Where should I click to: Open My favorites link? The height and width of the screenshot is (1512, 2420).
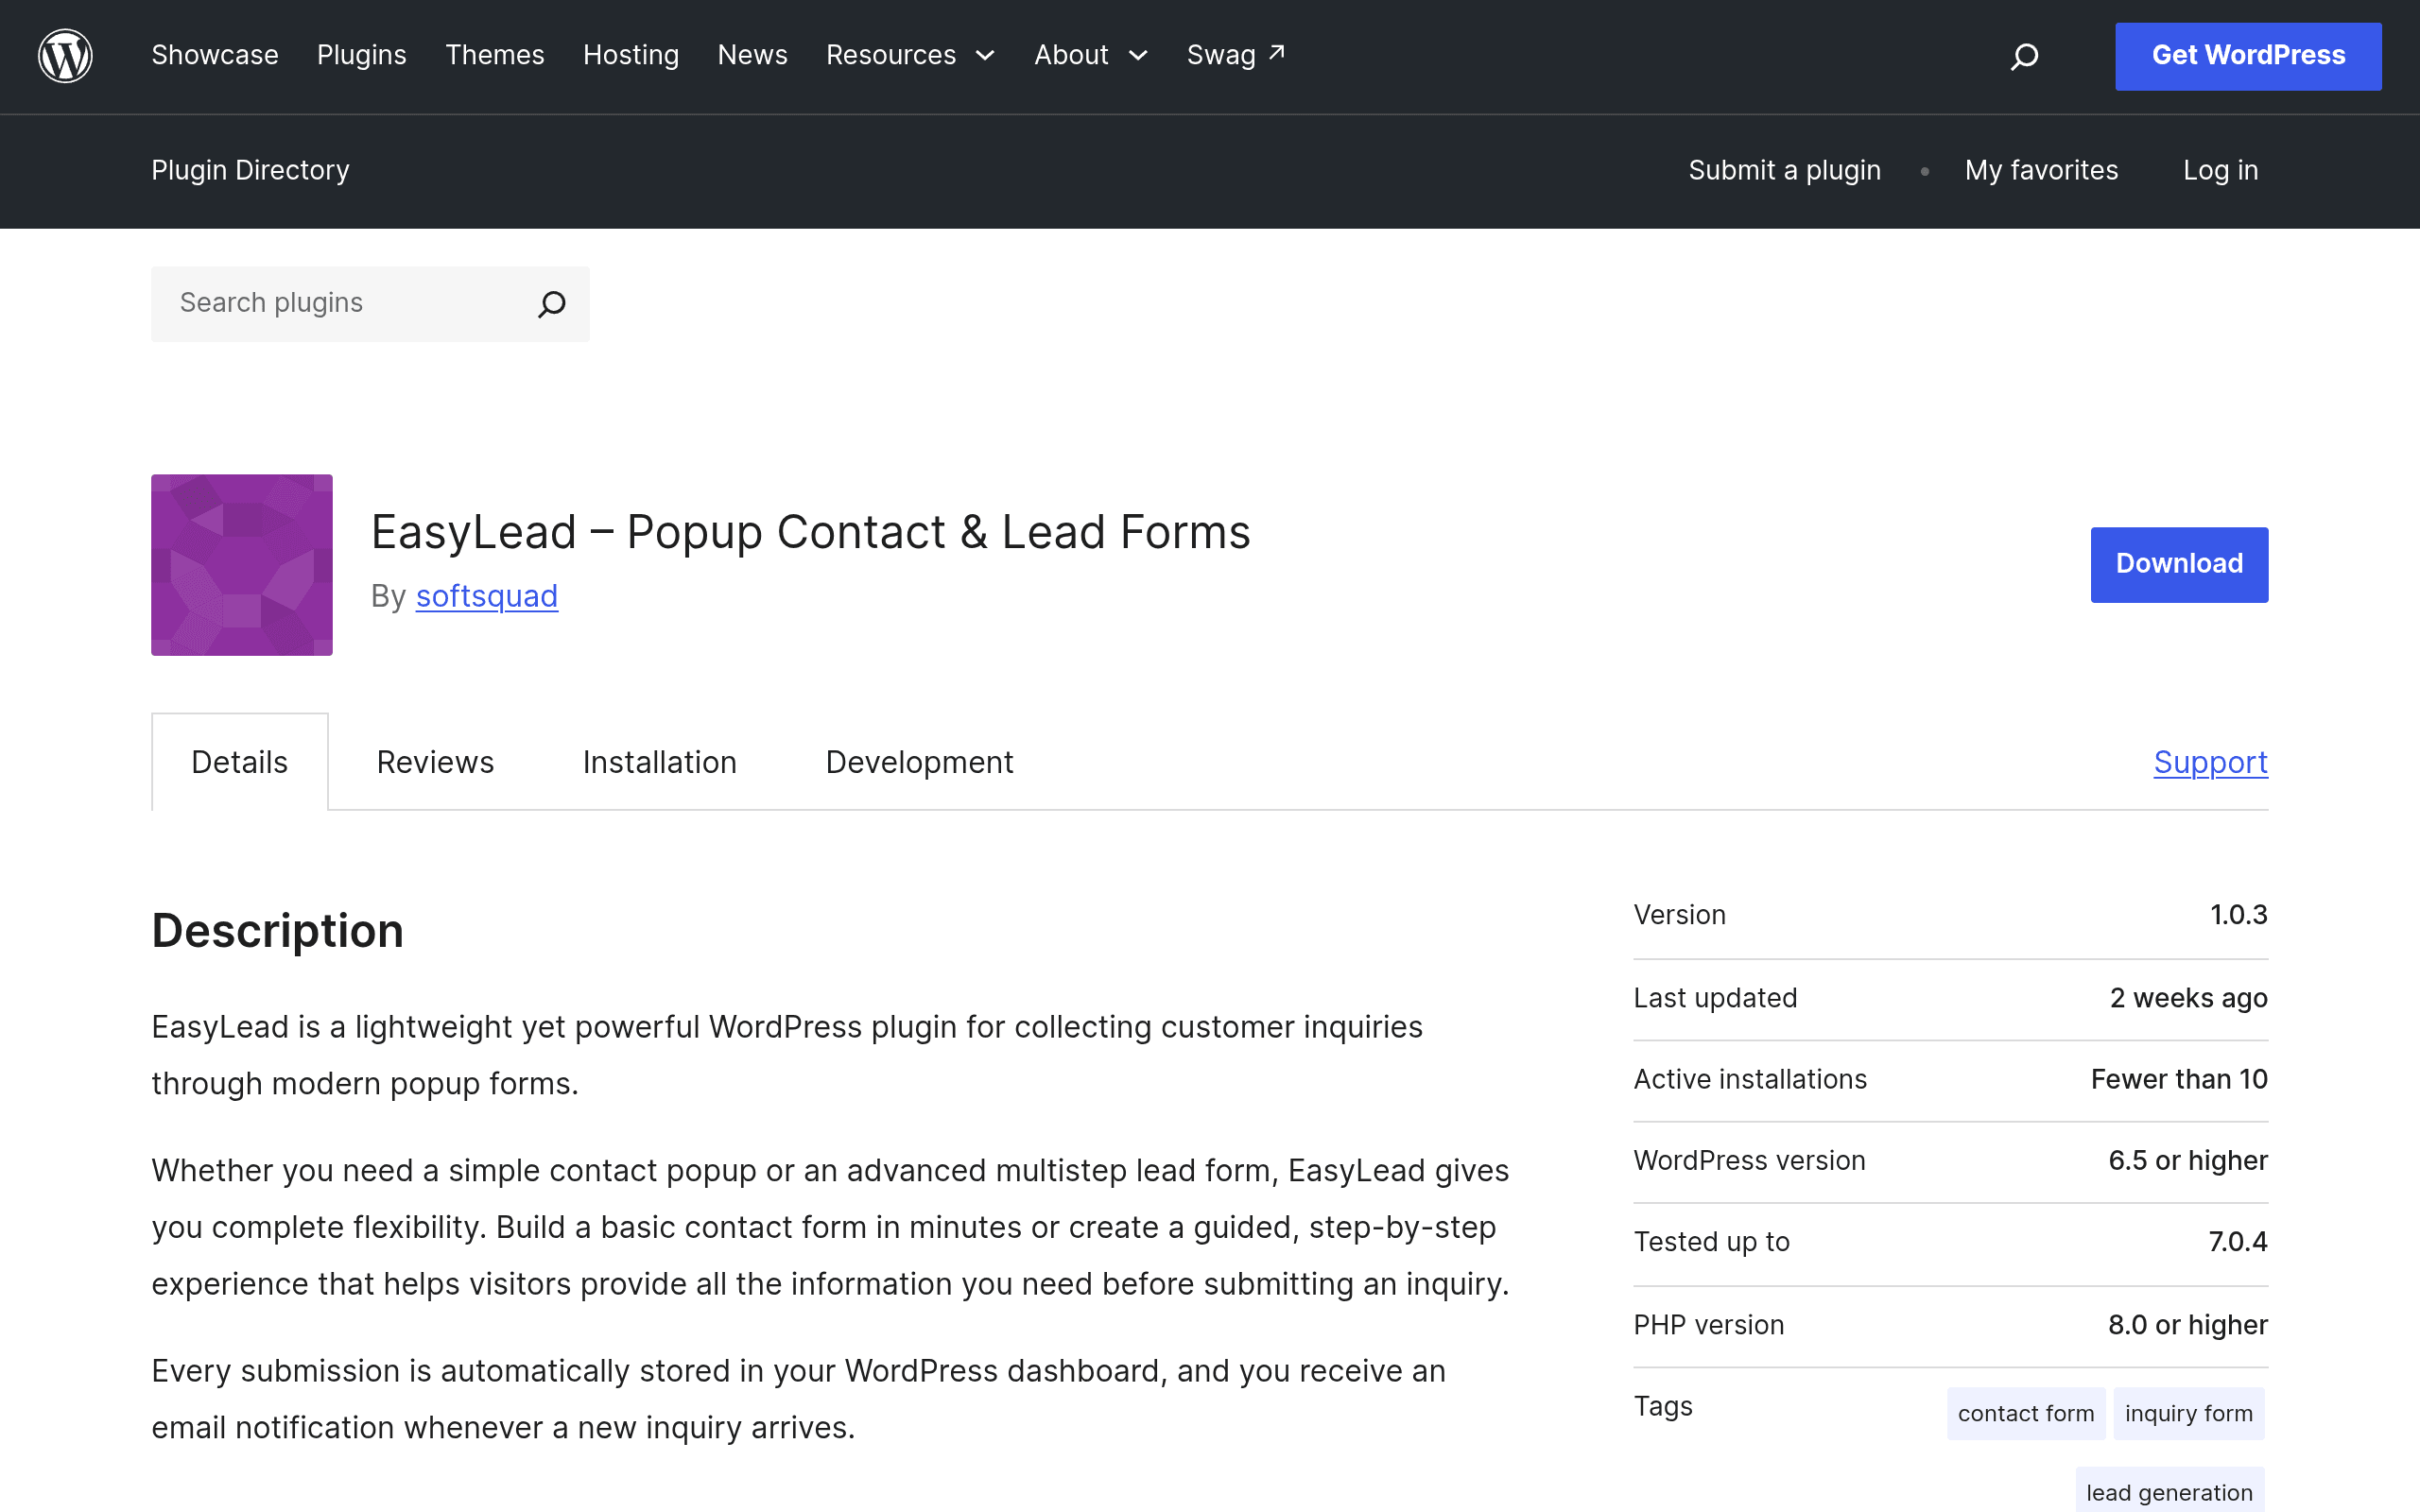coord(2041,170)
